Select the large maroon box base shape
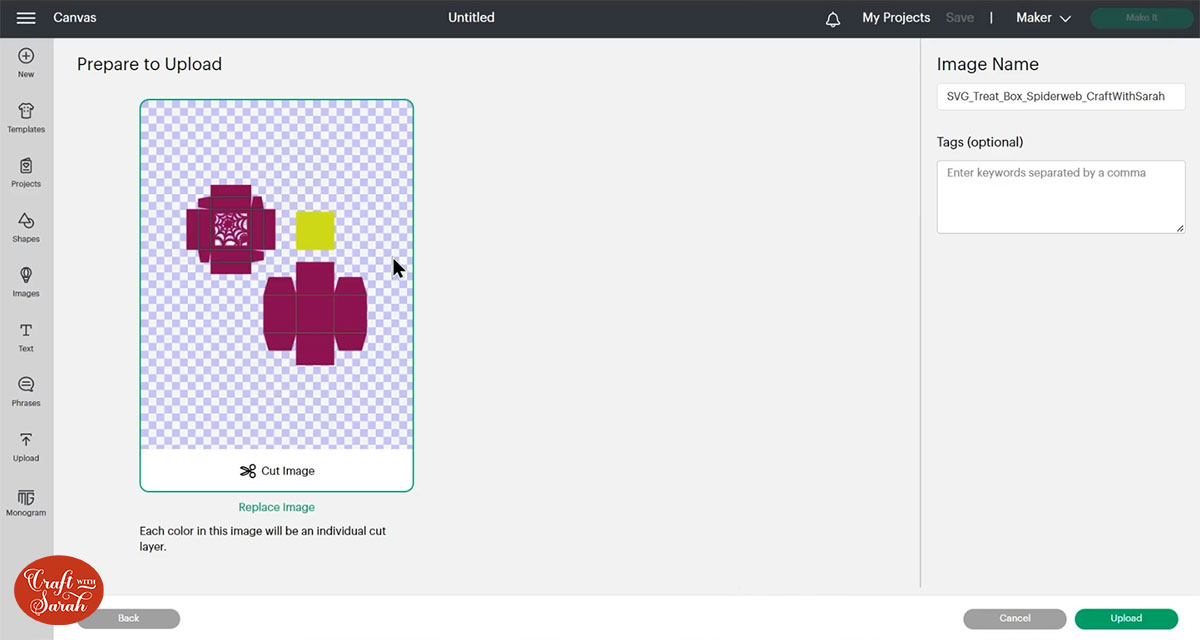 point(315,313)
